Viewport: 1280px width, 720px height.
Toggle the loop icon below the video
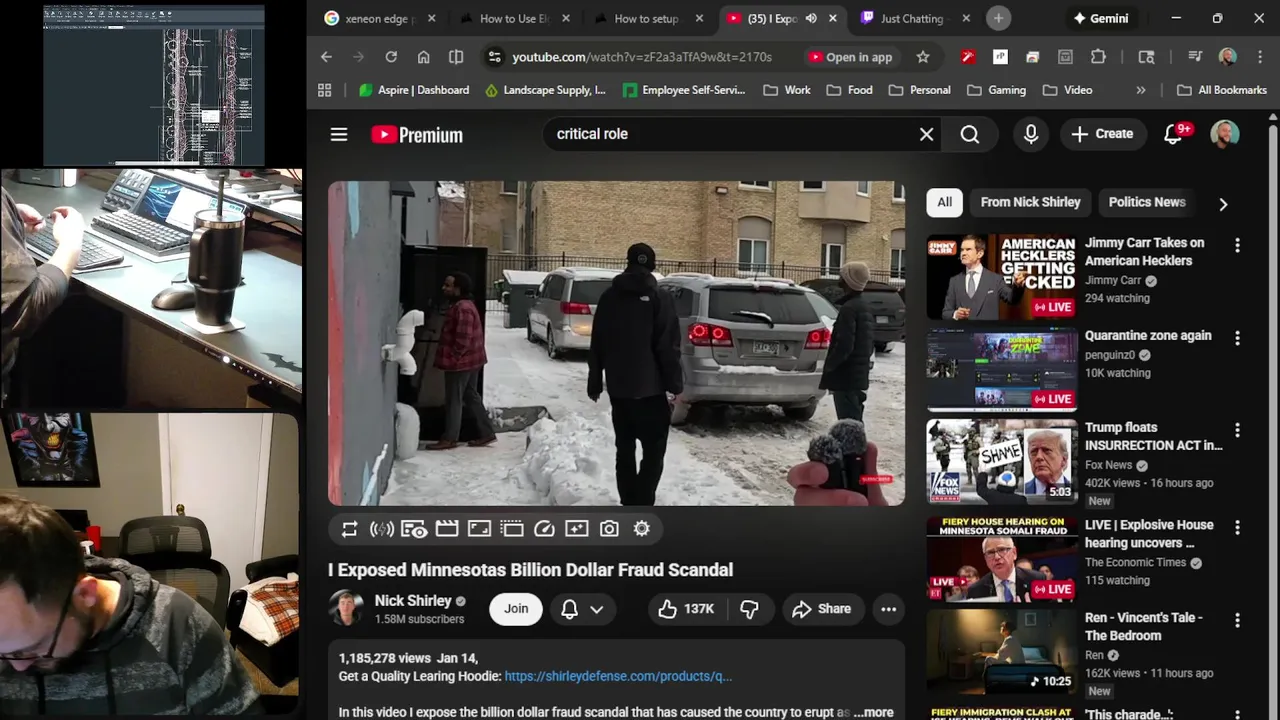[349, 529]
